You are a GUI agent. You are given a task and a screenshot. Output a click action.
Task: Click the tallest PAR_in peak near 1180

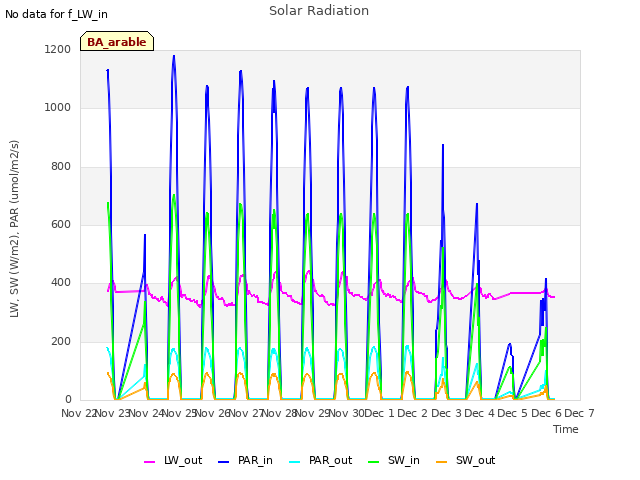coord(174,56)
